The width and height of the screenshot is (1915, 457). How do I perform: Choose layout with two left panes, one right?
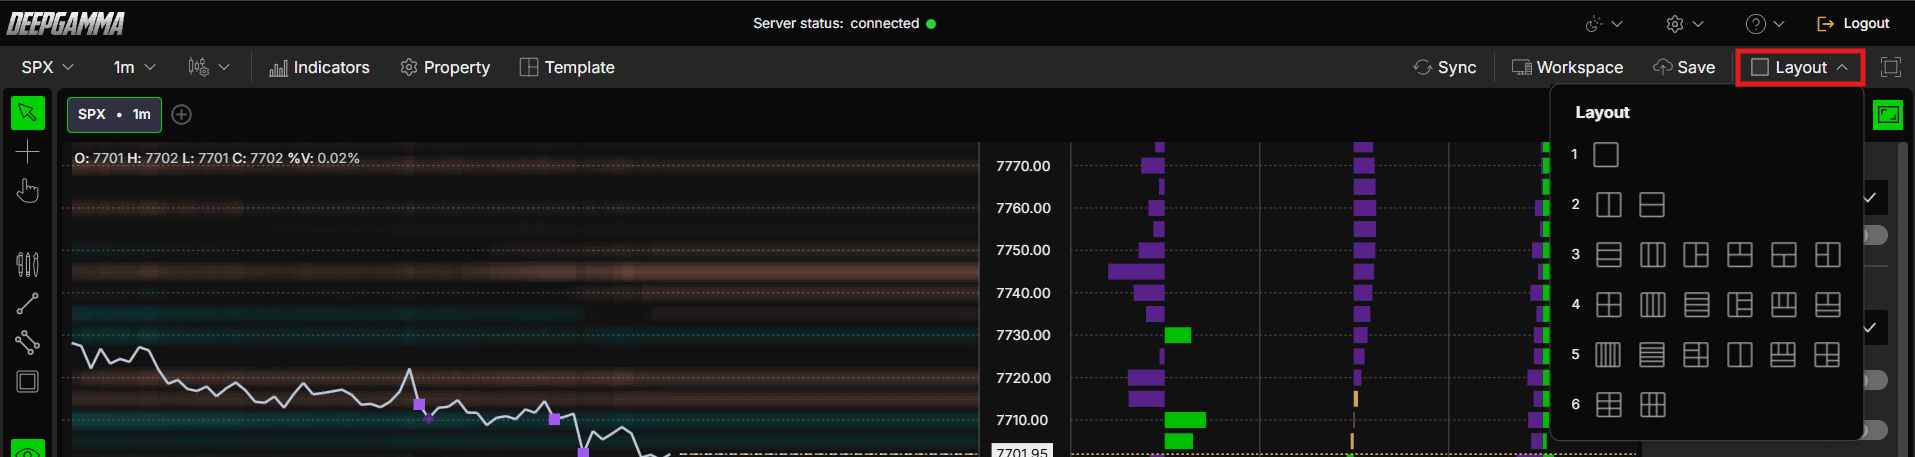(1828, 255)
